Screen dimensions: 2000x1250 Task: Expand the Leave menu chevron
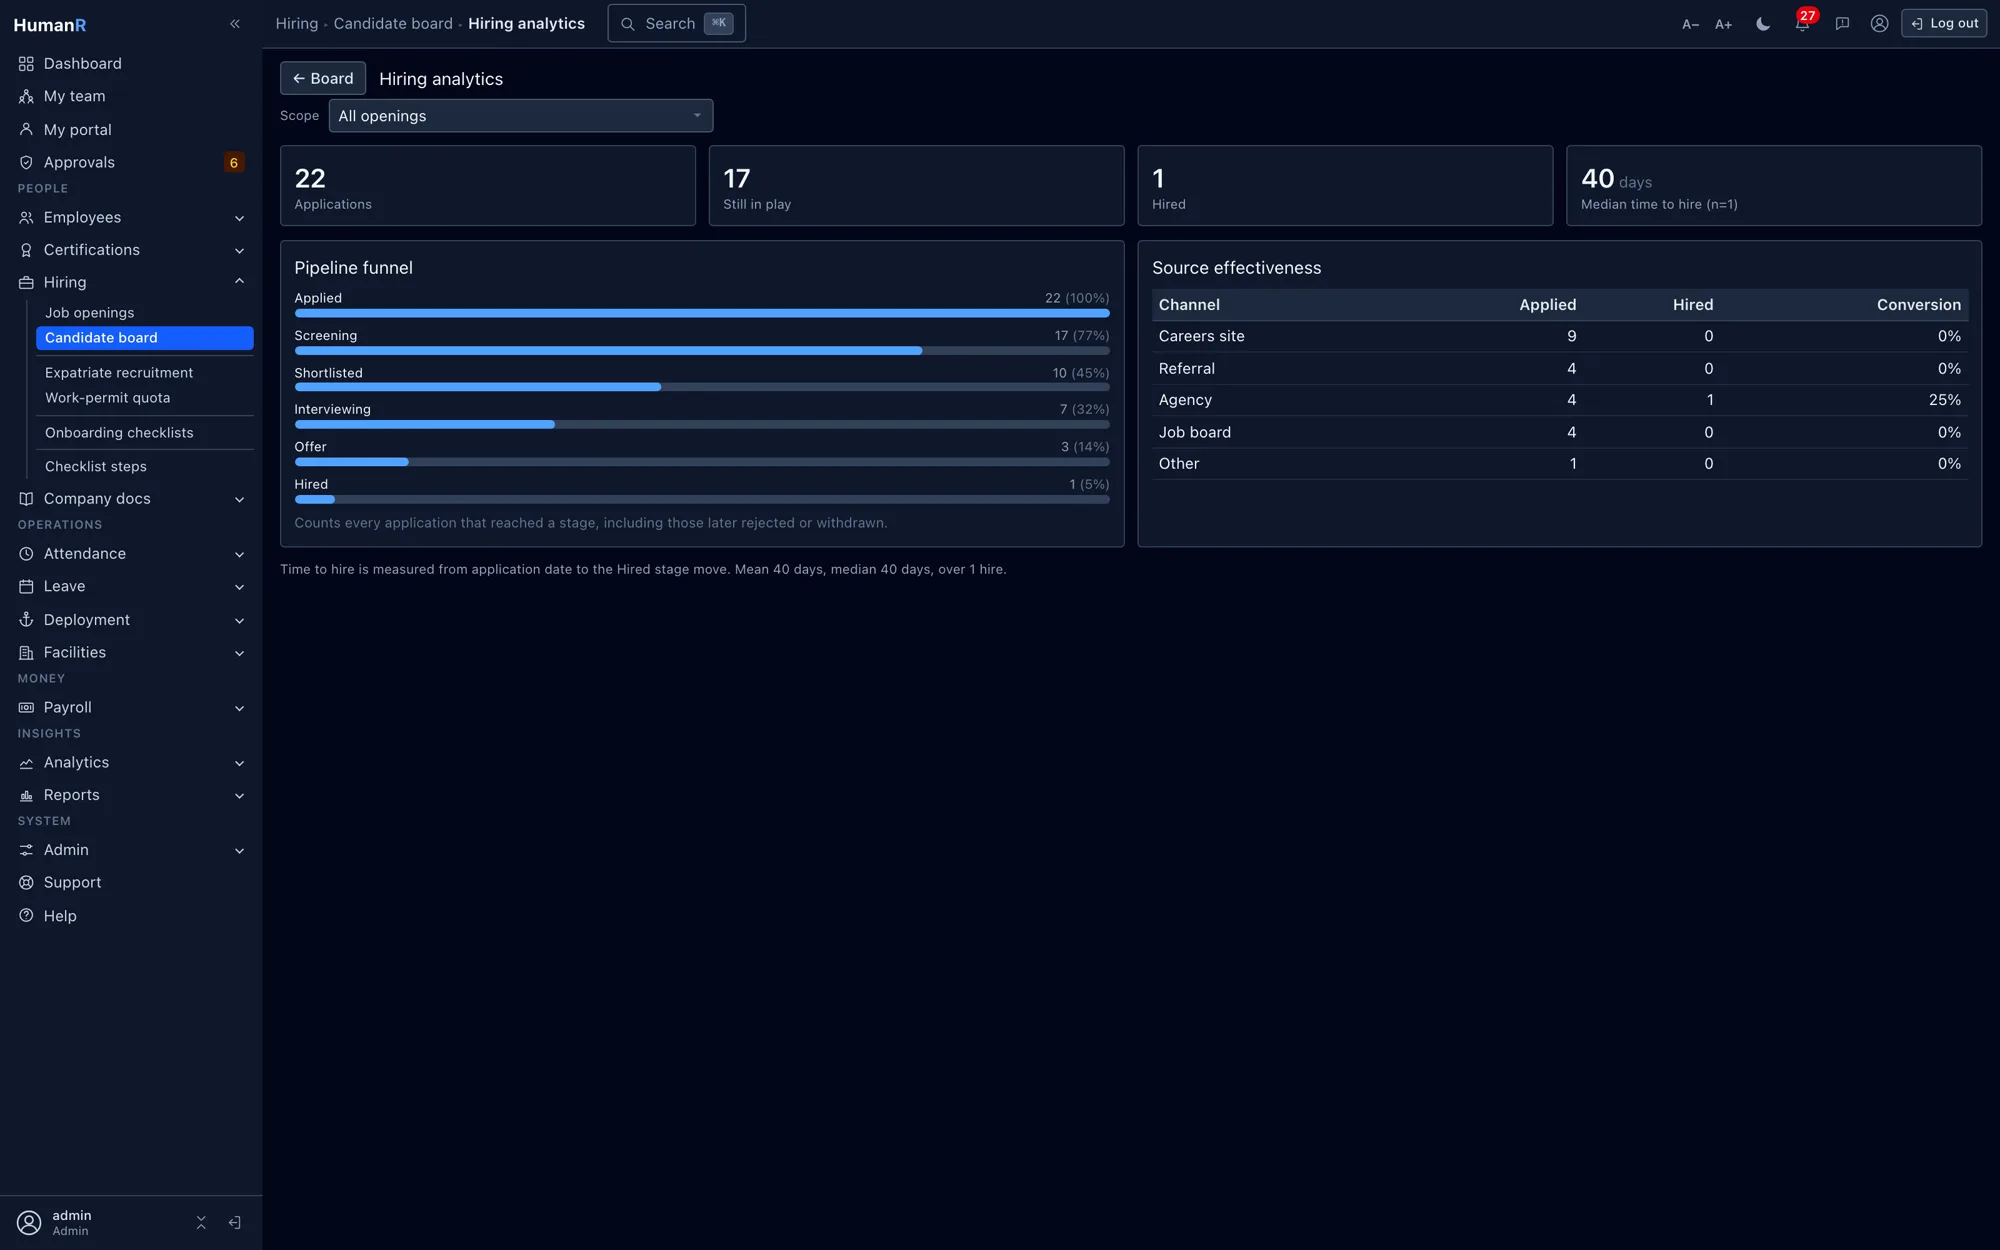click(239, 587)
